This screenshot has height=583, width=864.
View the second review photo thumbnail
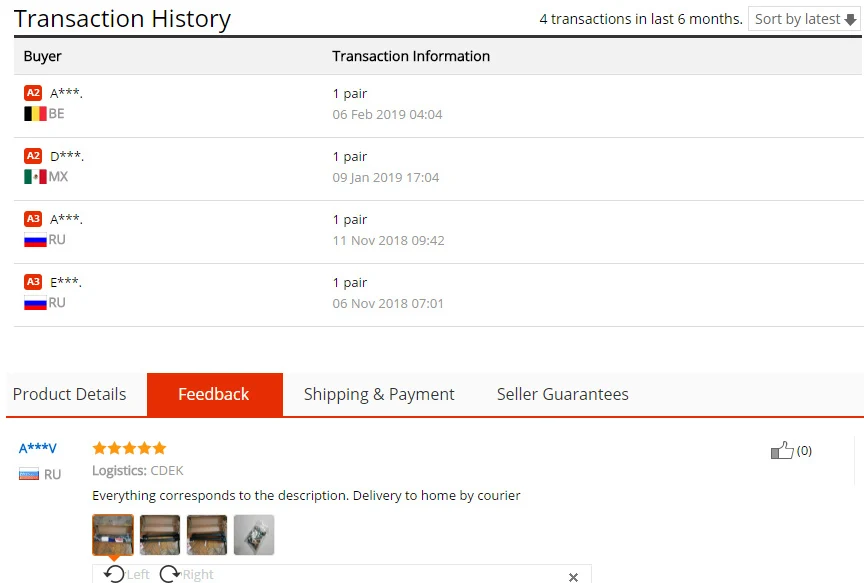point(160,535)
